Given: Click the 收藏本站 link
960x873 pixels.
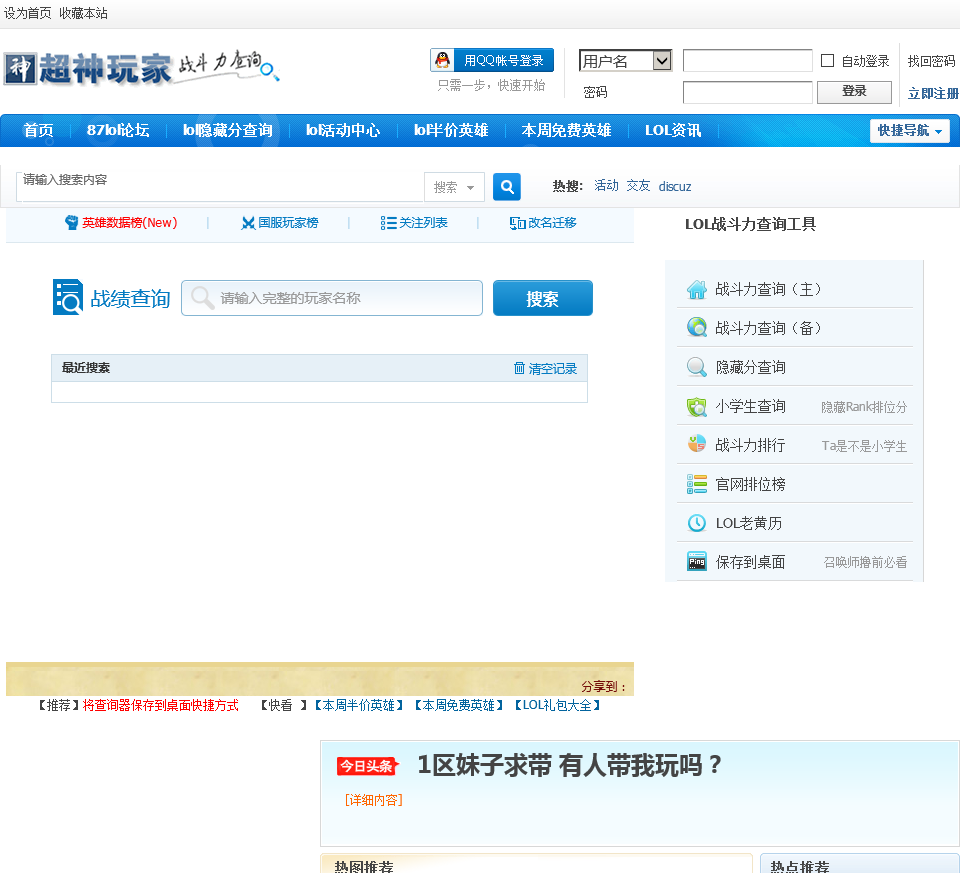Looking at the screenshot, I should (x=83, y=13).
